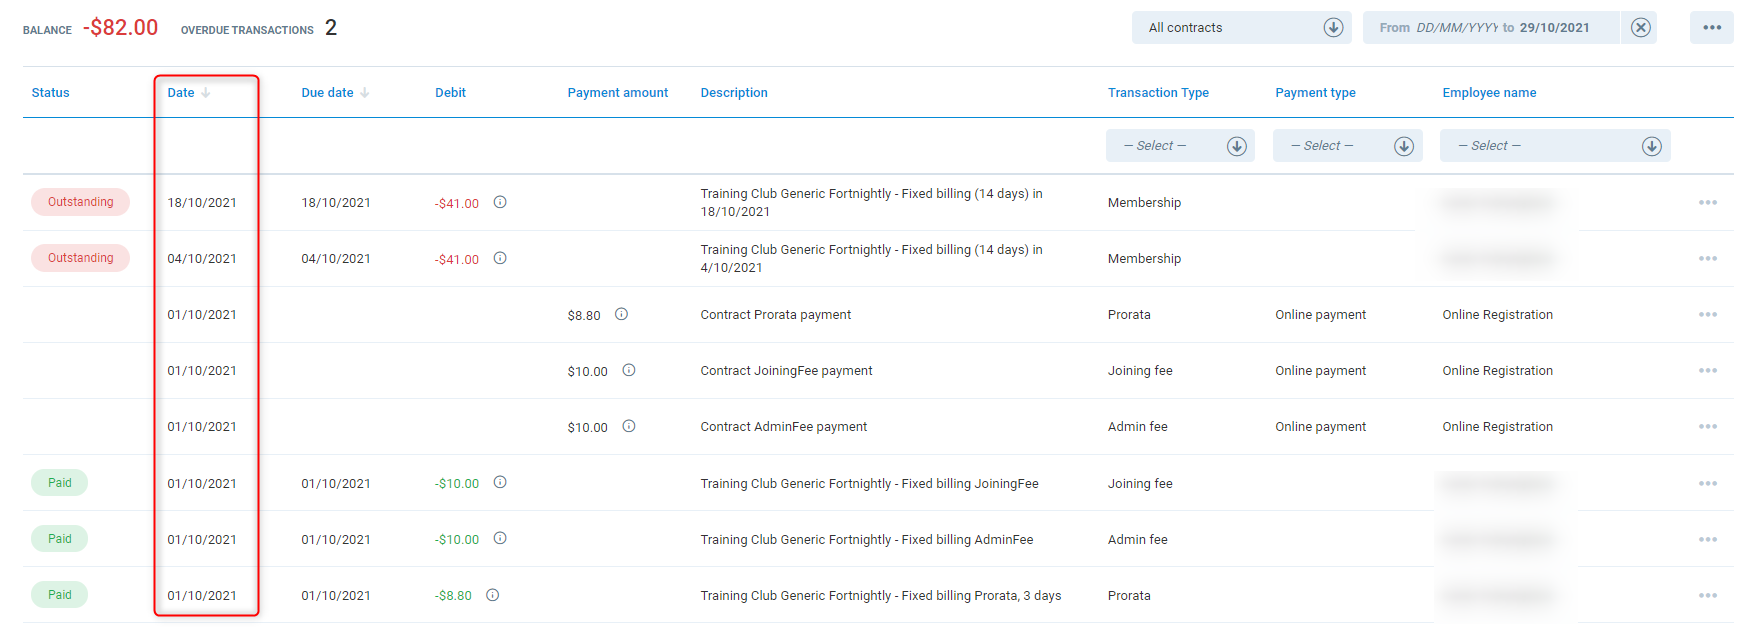Open more options menu in top right corner
Image resolution: width=1754 pixels, height=629 pixels.
(x=1712, y=28)
